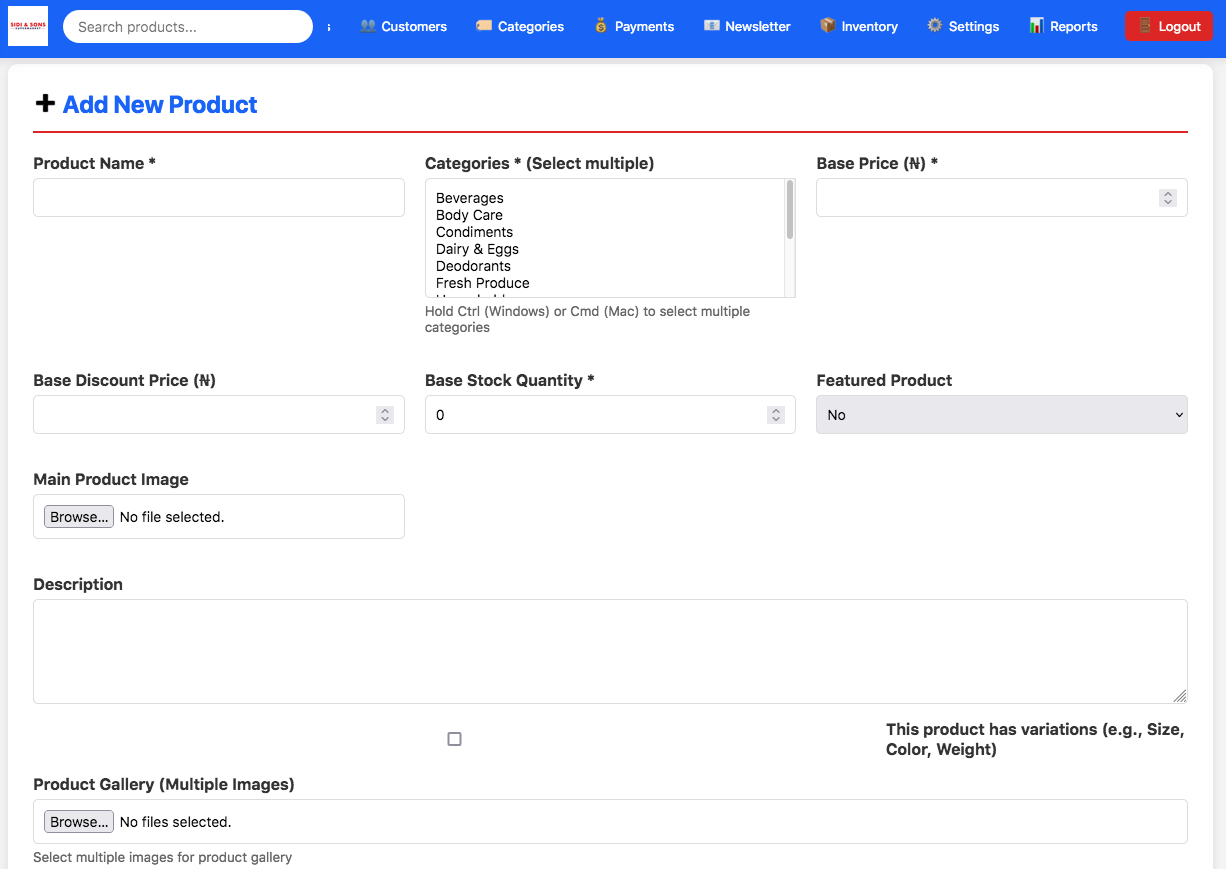
Task: Click the Sidi & Sons logo
Action: (x=28, y=26)
